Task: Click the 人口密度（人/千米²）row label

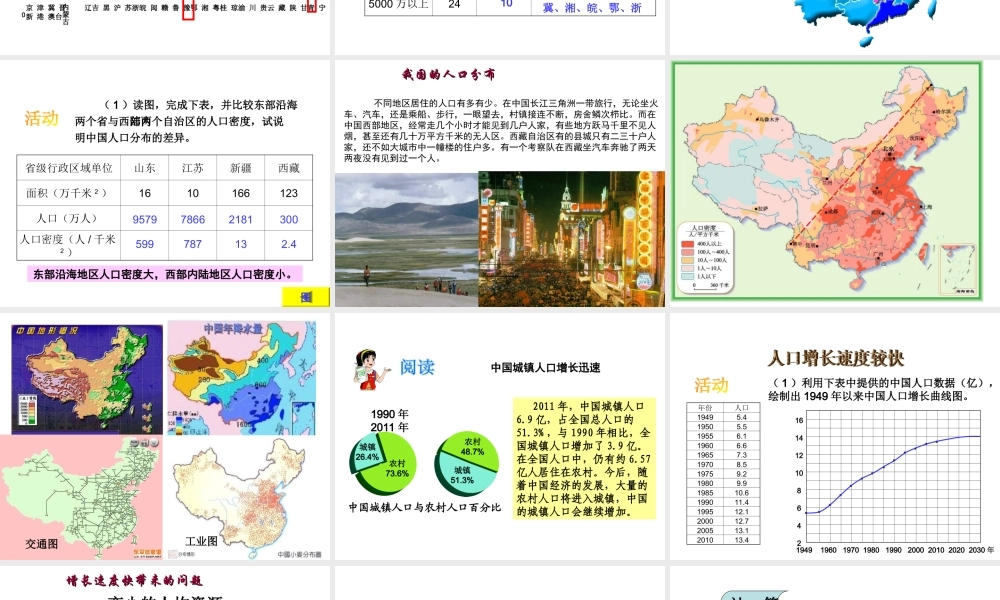Action: click(68, 244)
